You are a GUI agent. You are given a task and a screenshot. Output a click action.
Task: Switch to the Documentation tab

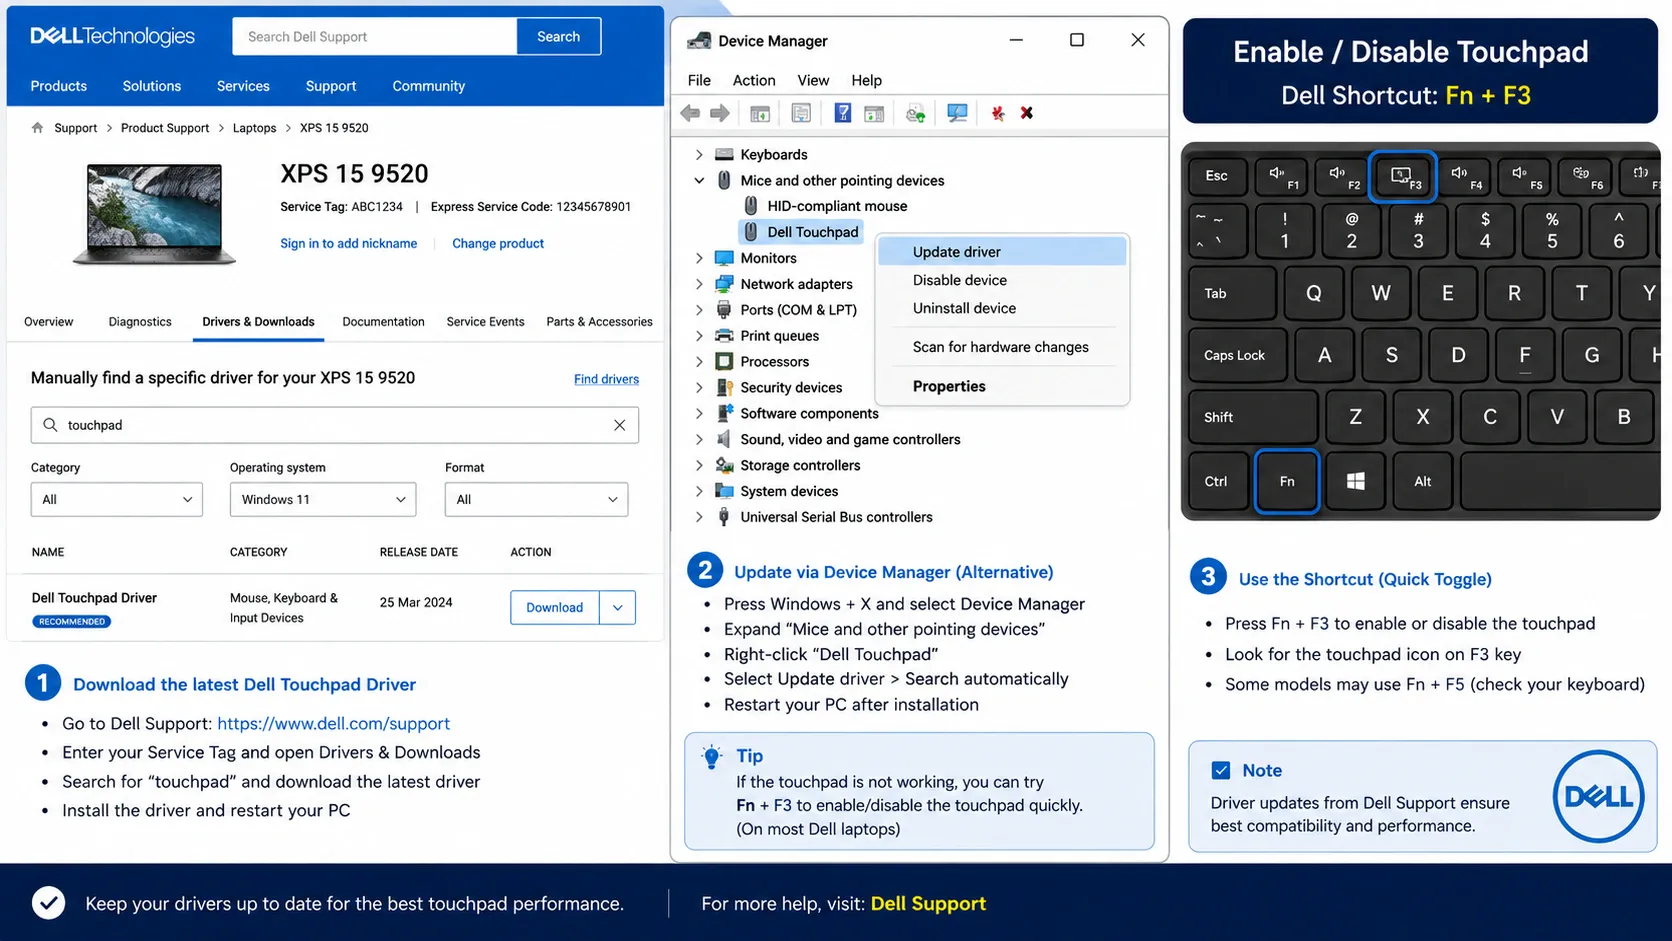click(383, 322)
